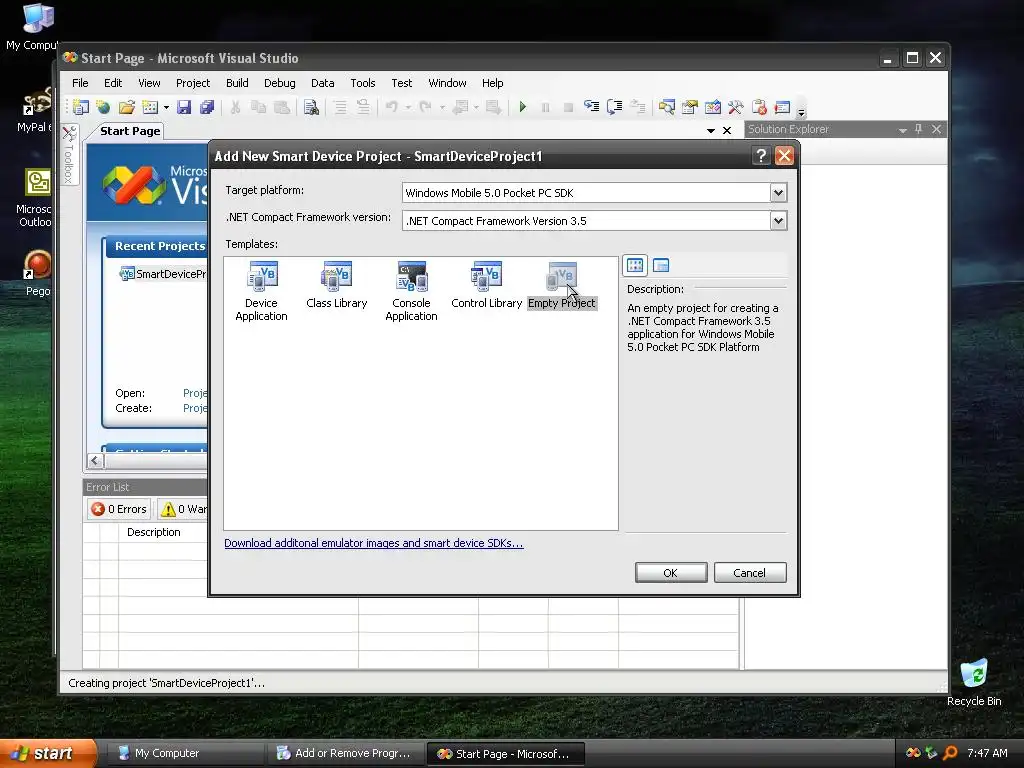1024x768 pixels.
Task: Click the dialog Help question mark button
Action: (760, 155)
